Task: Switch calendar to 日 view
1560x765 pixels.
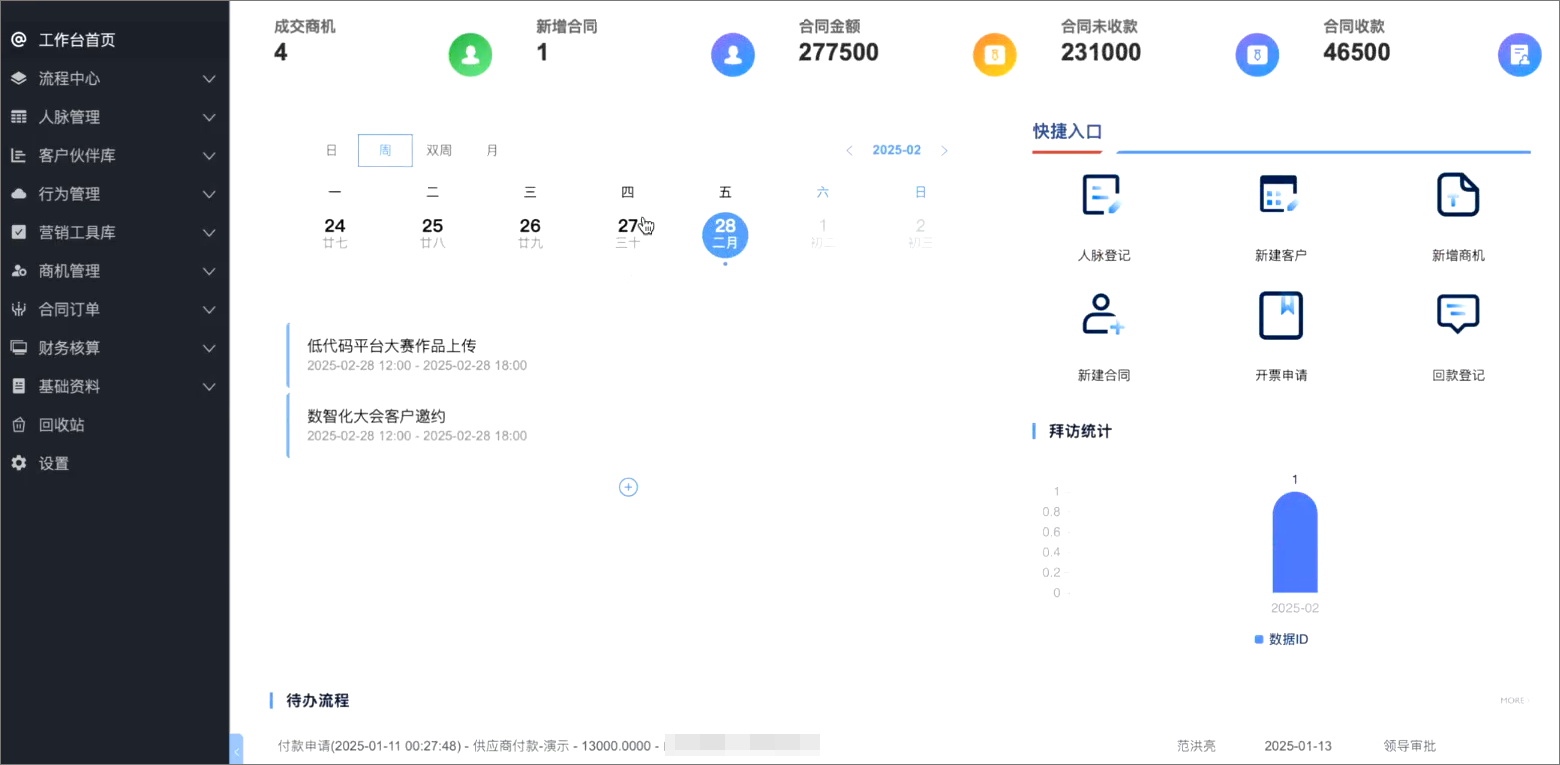Action: point(331,151)
